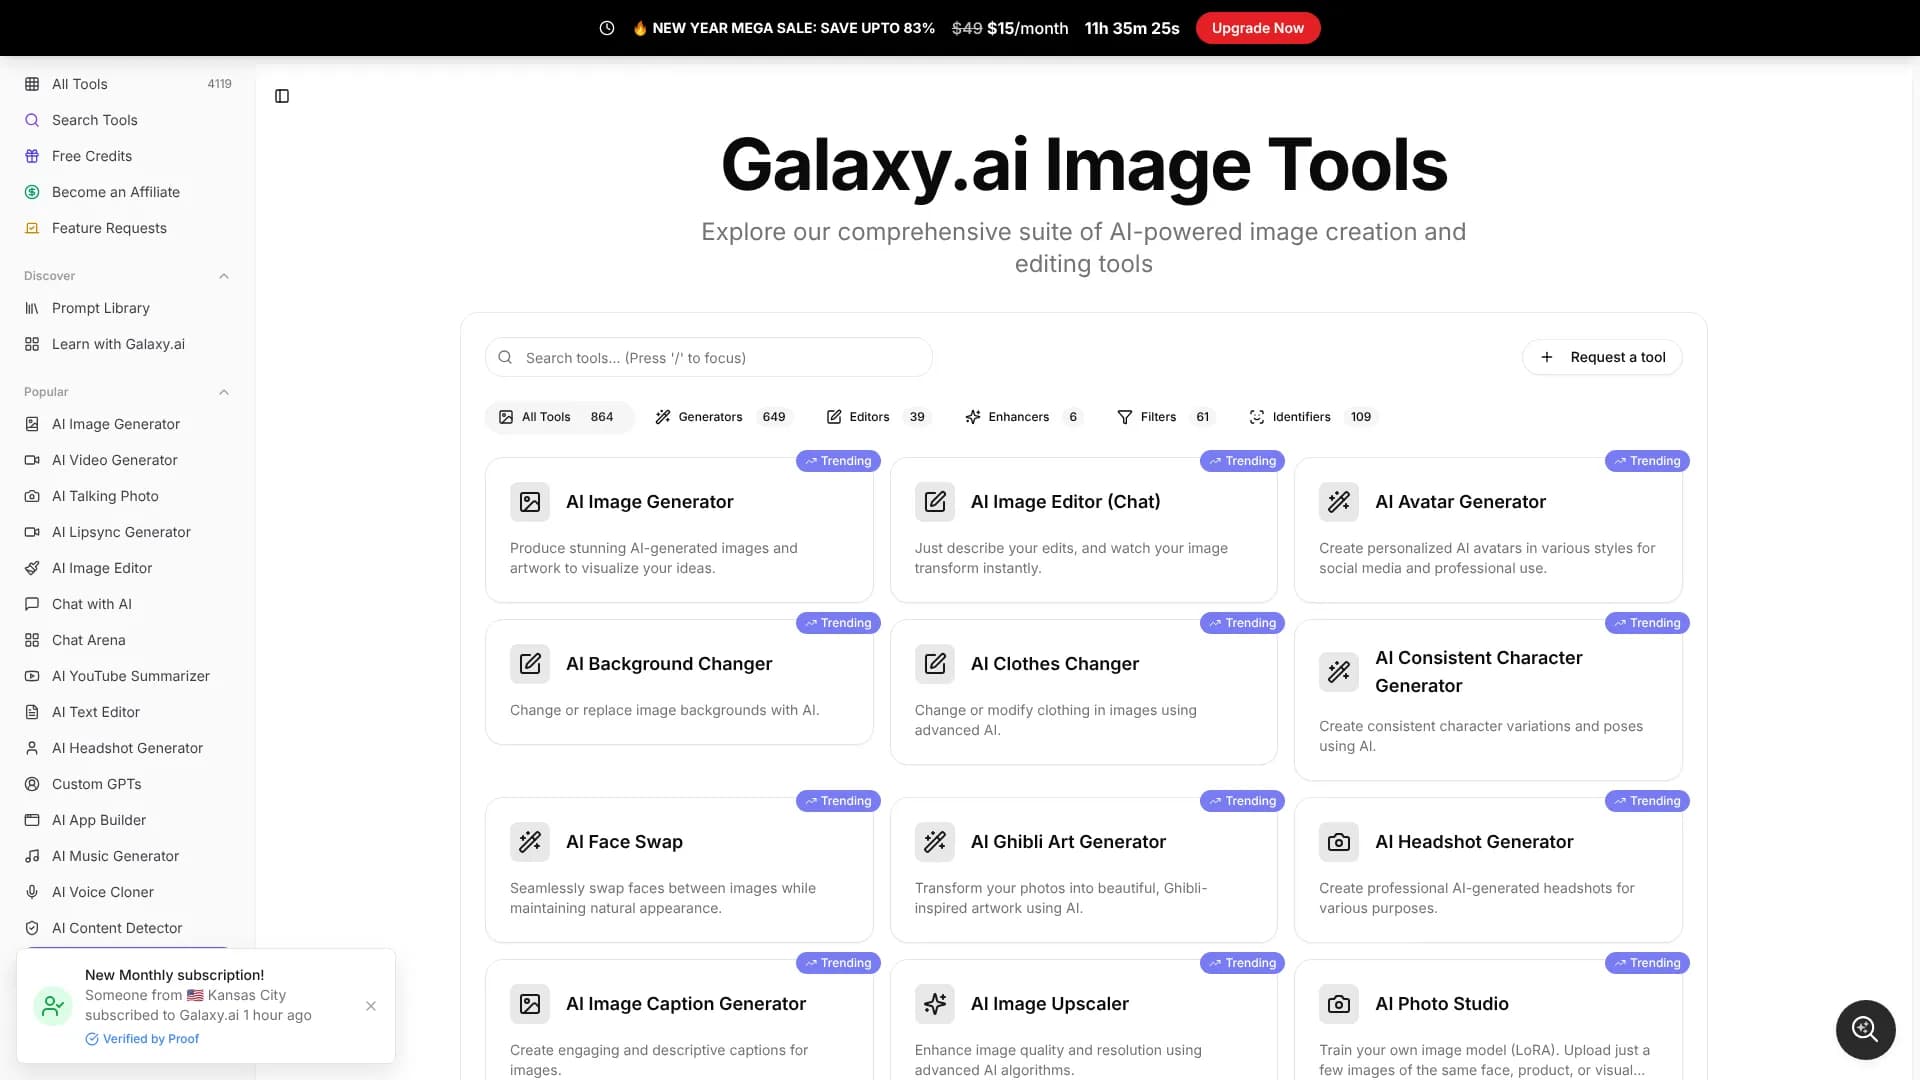This screenshot has height=1080, width=1920.
Task: Toggle the sidebar collapse icon
Action: pos(282,96)
